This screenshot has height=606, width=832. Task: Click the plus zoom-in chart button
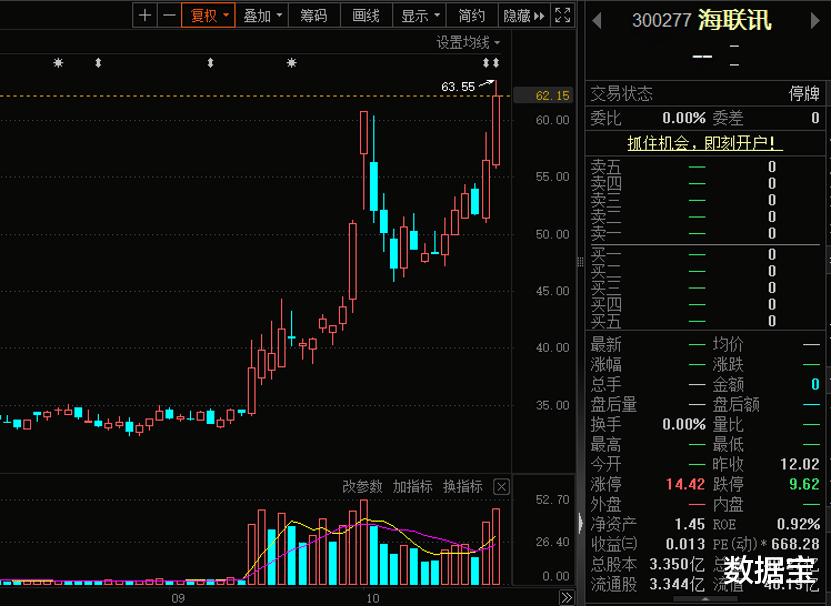144,15
